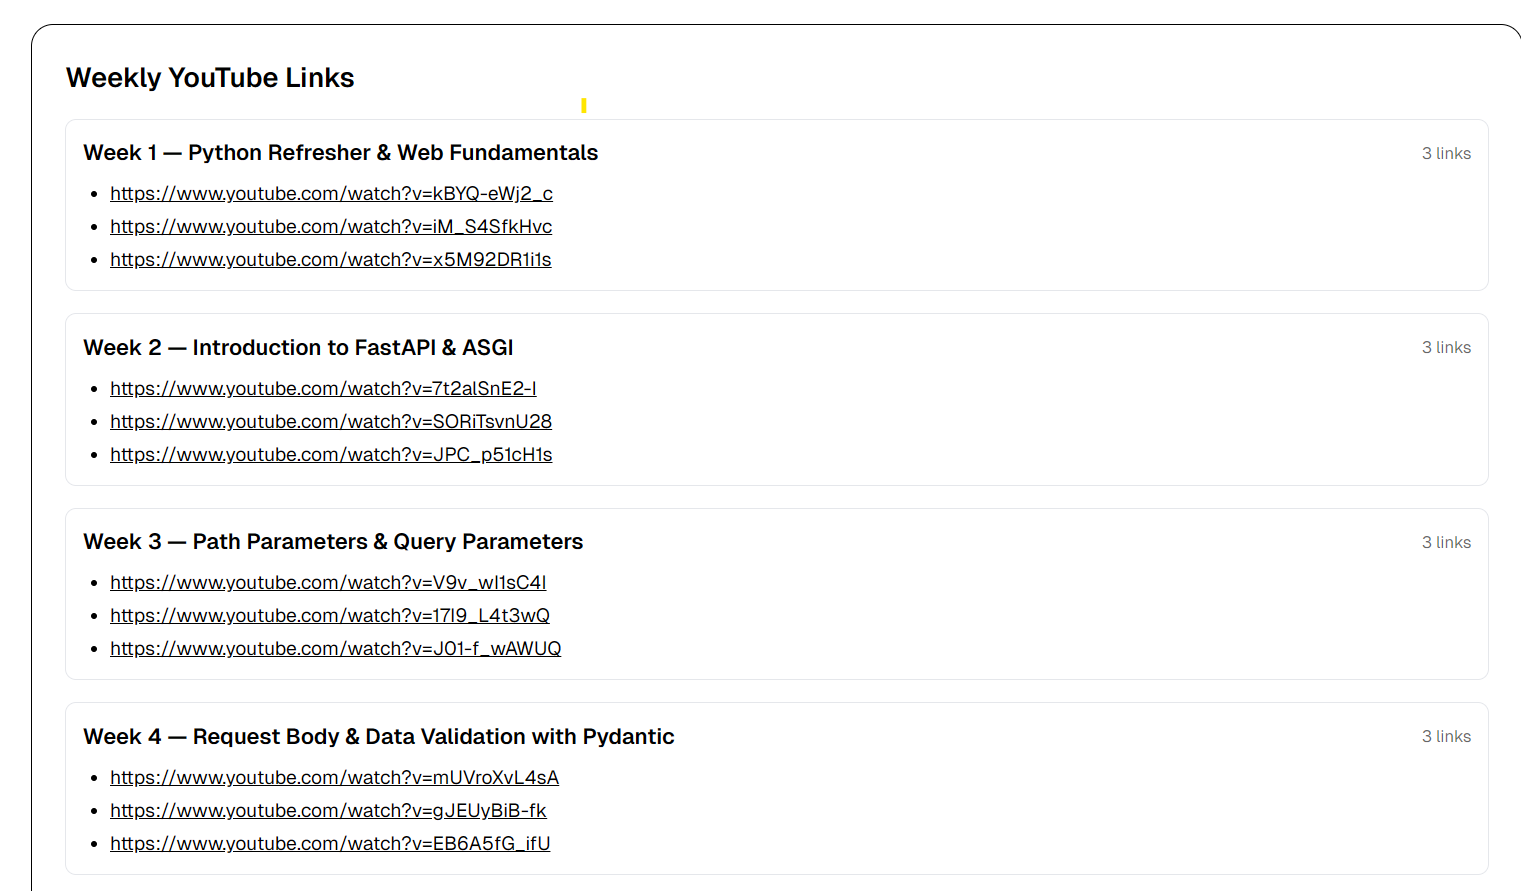Click the 3 links label for Week 4
1521x891 pixels.
coord(1446,736)
